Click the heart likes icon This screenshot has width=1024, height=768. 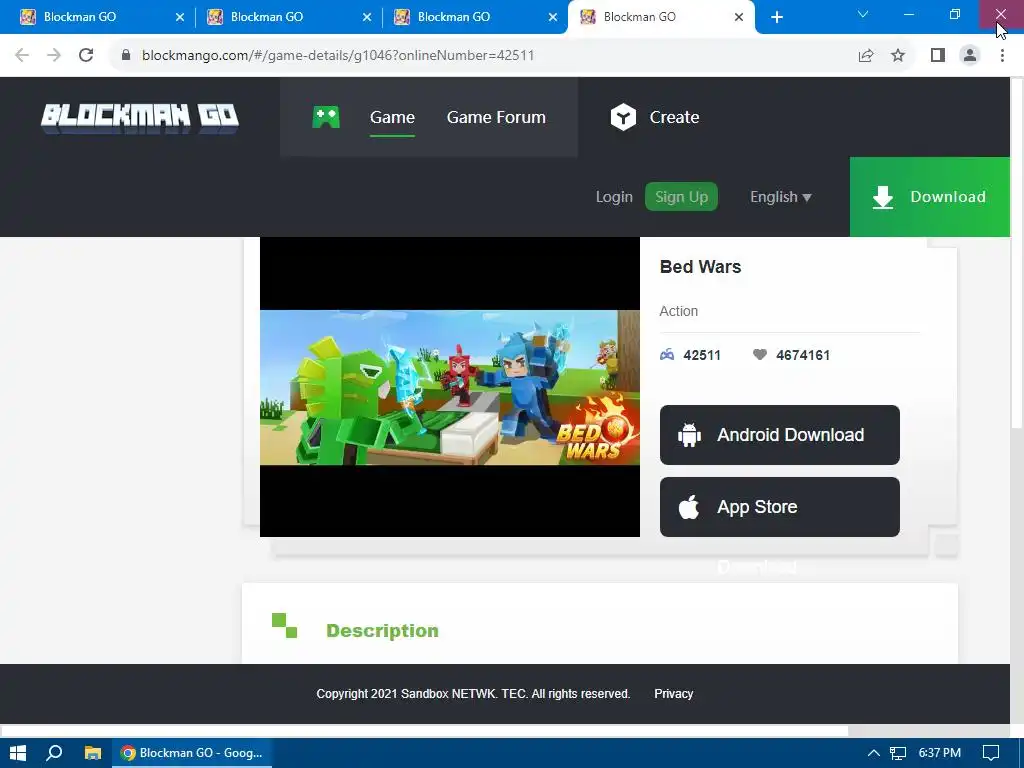pyautogui.click(x=760, y=355)
